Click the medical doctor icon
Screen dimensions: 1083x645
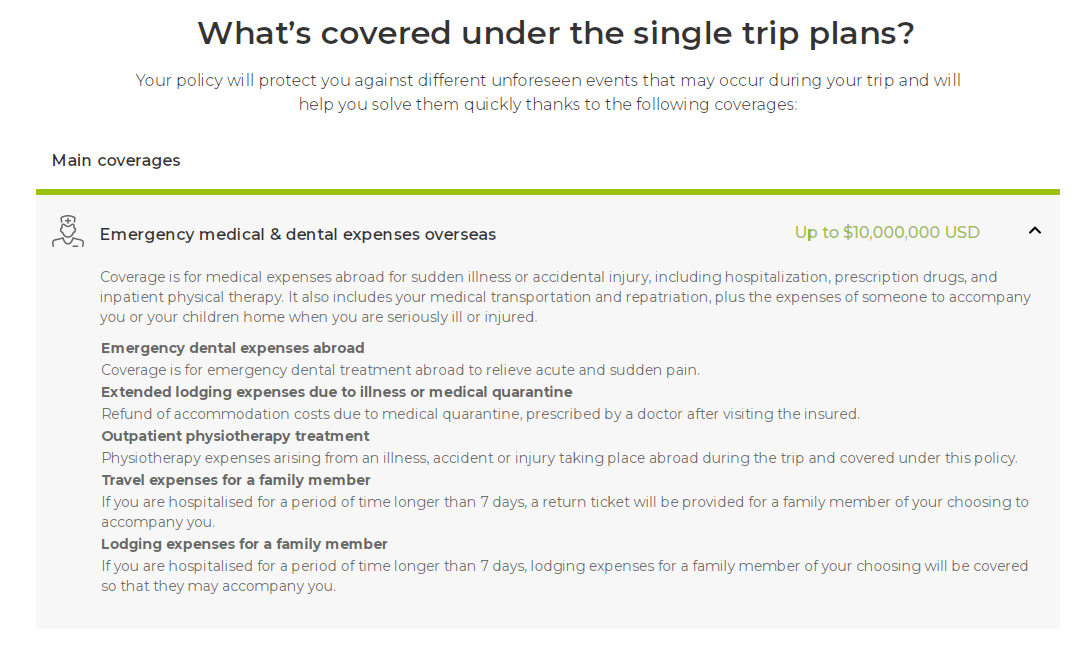(x=68, y=231)
